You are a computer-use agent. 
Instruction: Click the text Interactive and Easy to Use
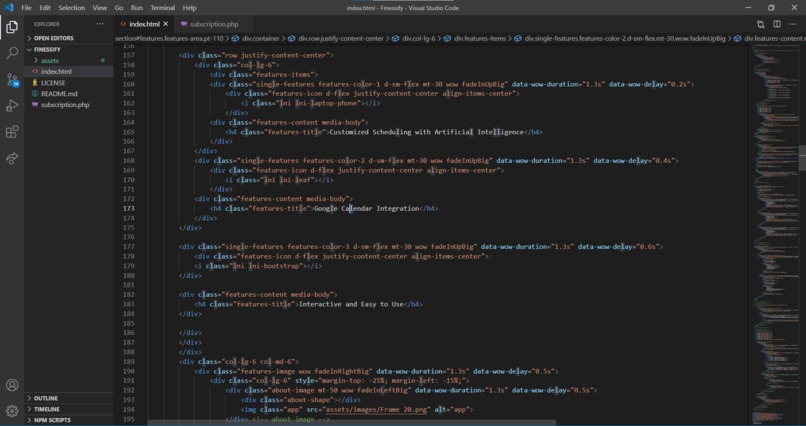351,304
